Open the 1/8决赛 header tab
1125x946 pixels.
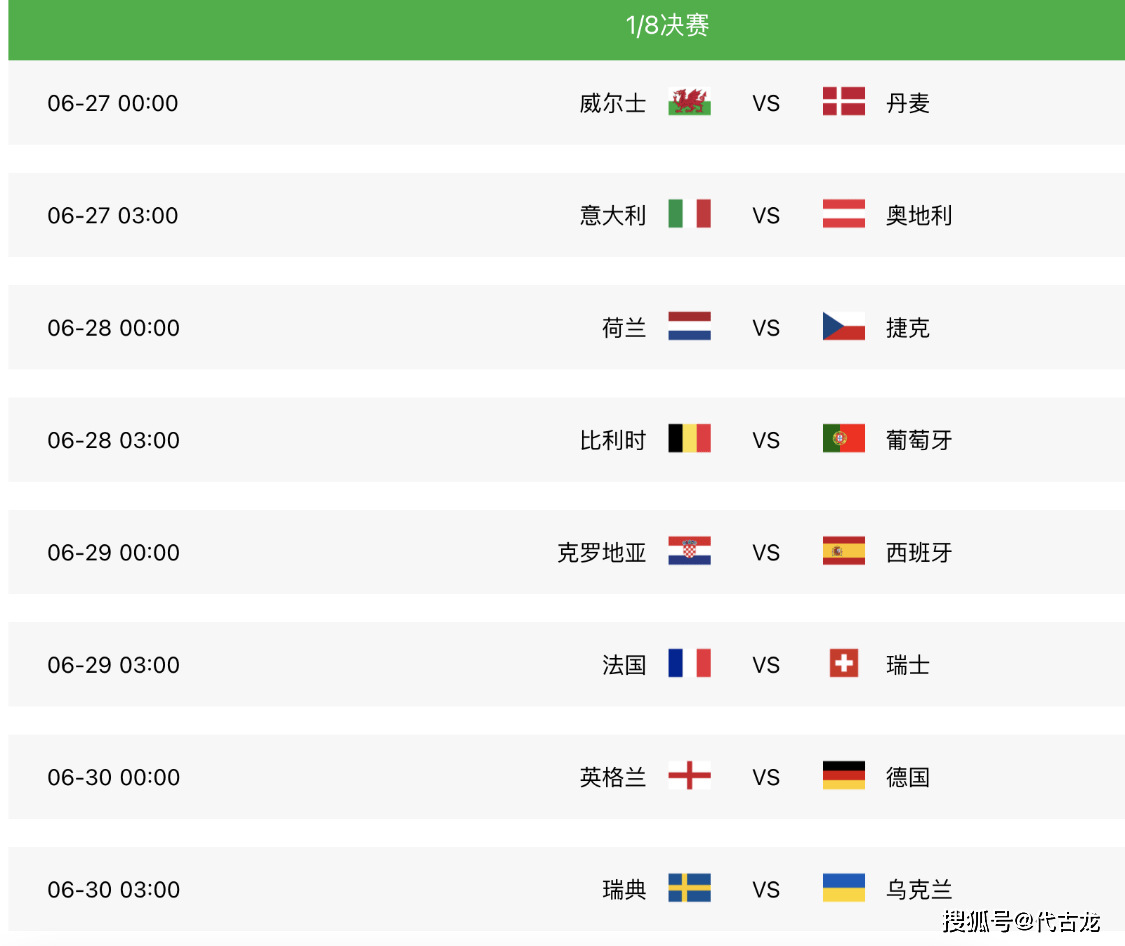667,26
